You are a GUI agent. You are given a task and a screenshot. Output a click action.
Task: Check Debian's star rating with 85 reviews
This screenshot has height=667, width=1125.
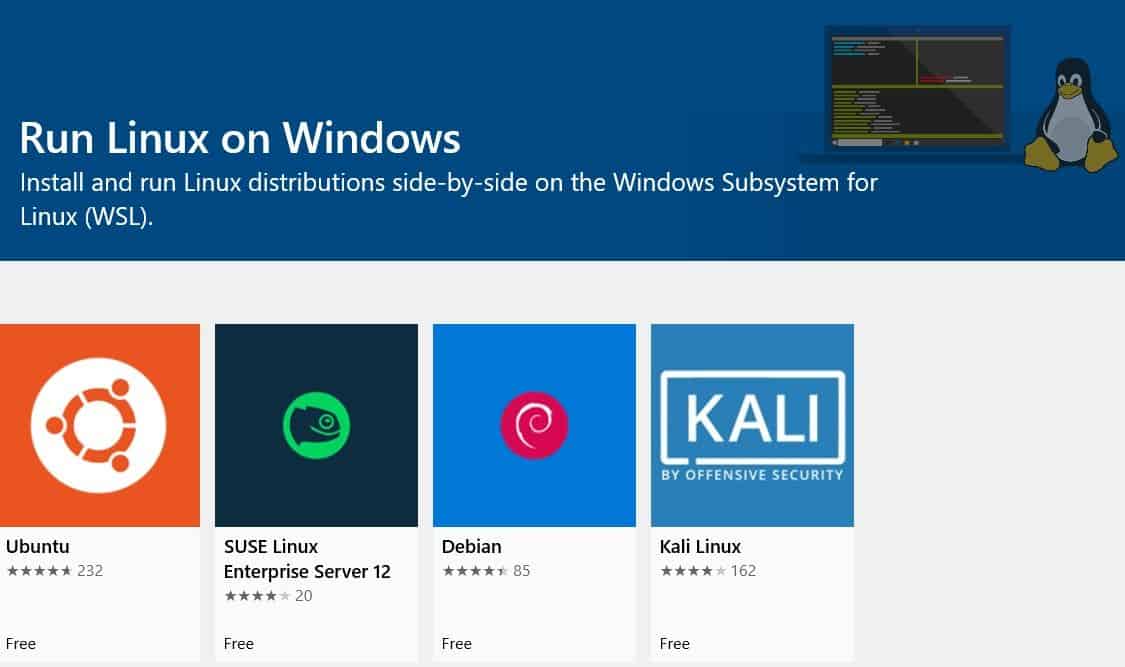[x=486, y=571]
